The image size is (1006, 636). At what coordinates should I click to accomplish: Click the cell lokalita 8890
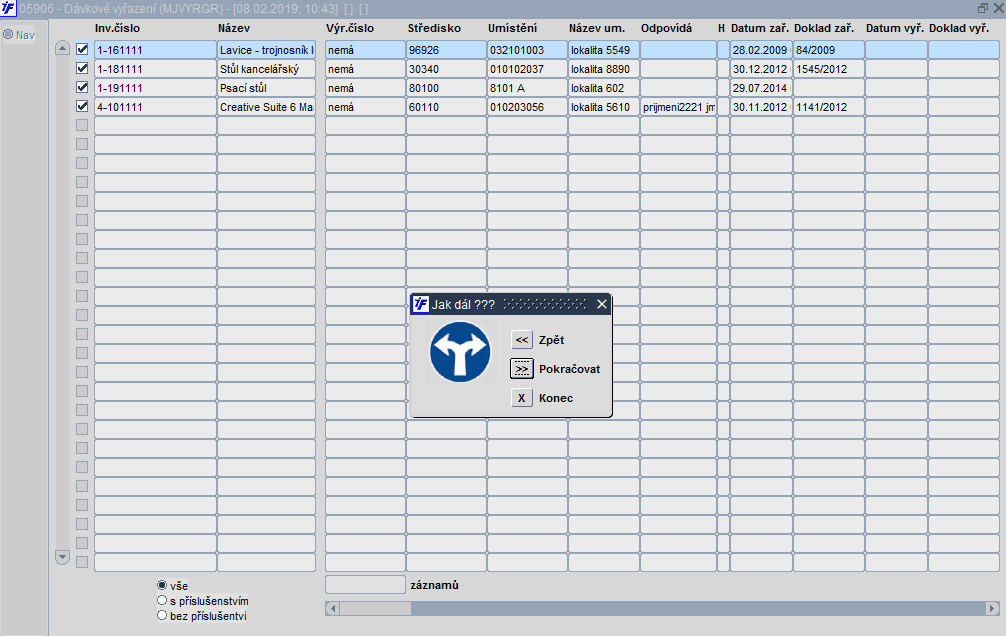pos(604,69)
